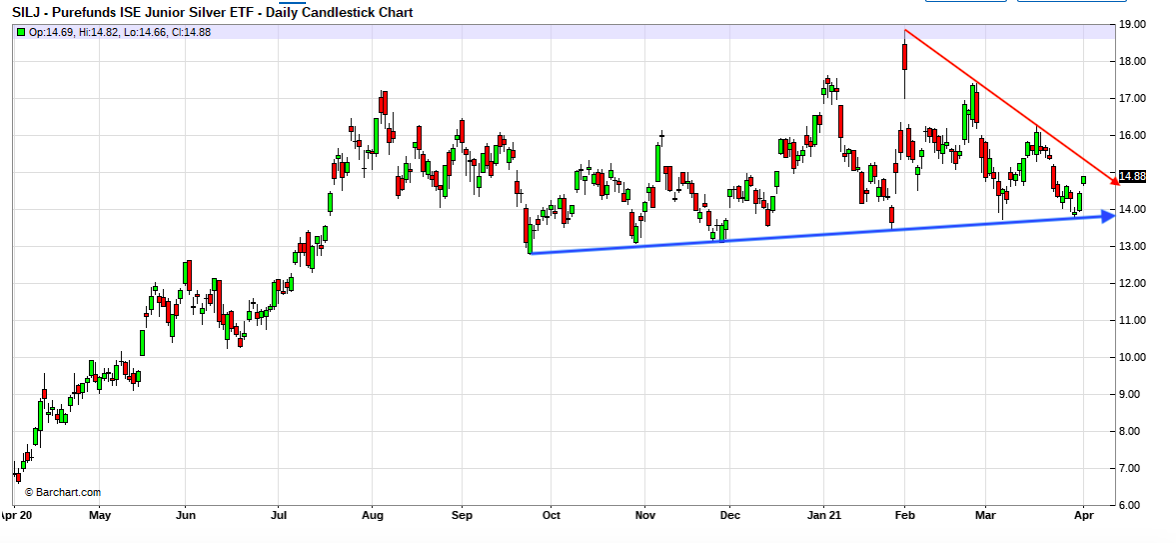
Task: Click the Sep date axis label
Action: tap(462, 515)
